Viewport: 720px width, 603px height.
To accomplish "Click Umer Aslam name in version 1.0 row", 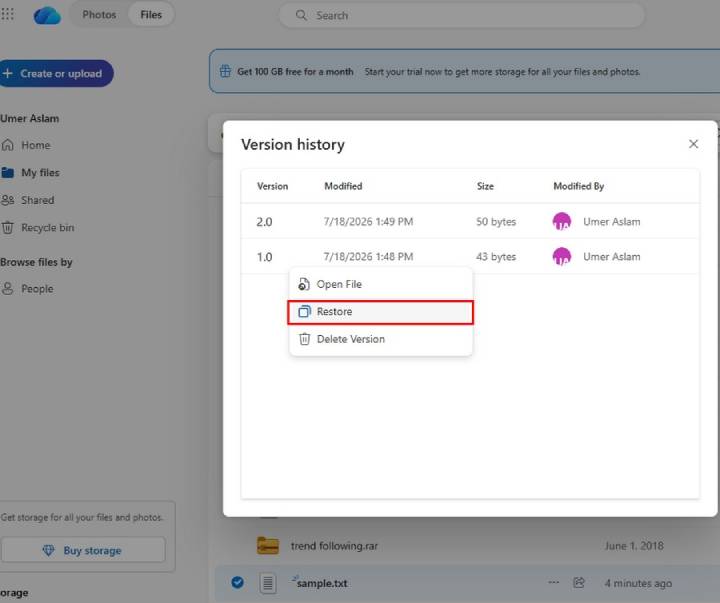I will click(x=612, y=256).
